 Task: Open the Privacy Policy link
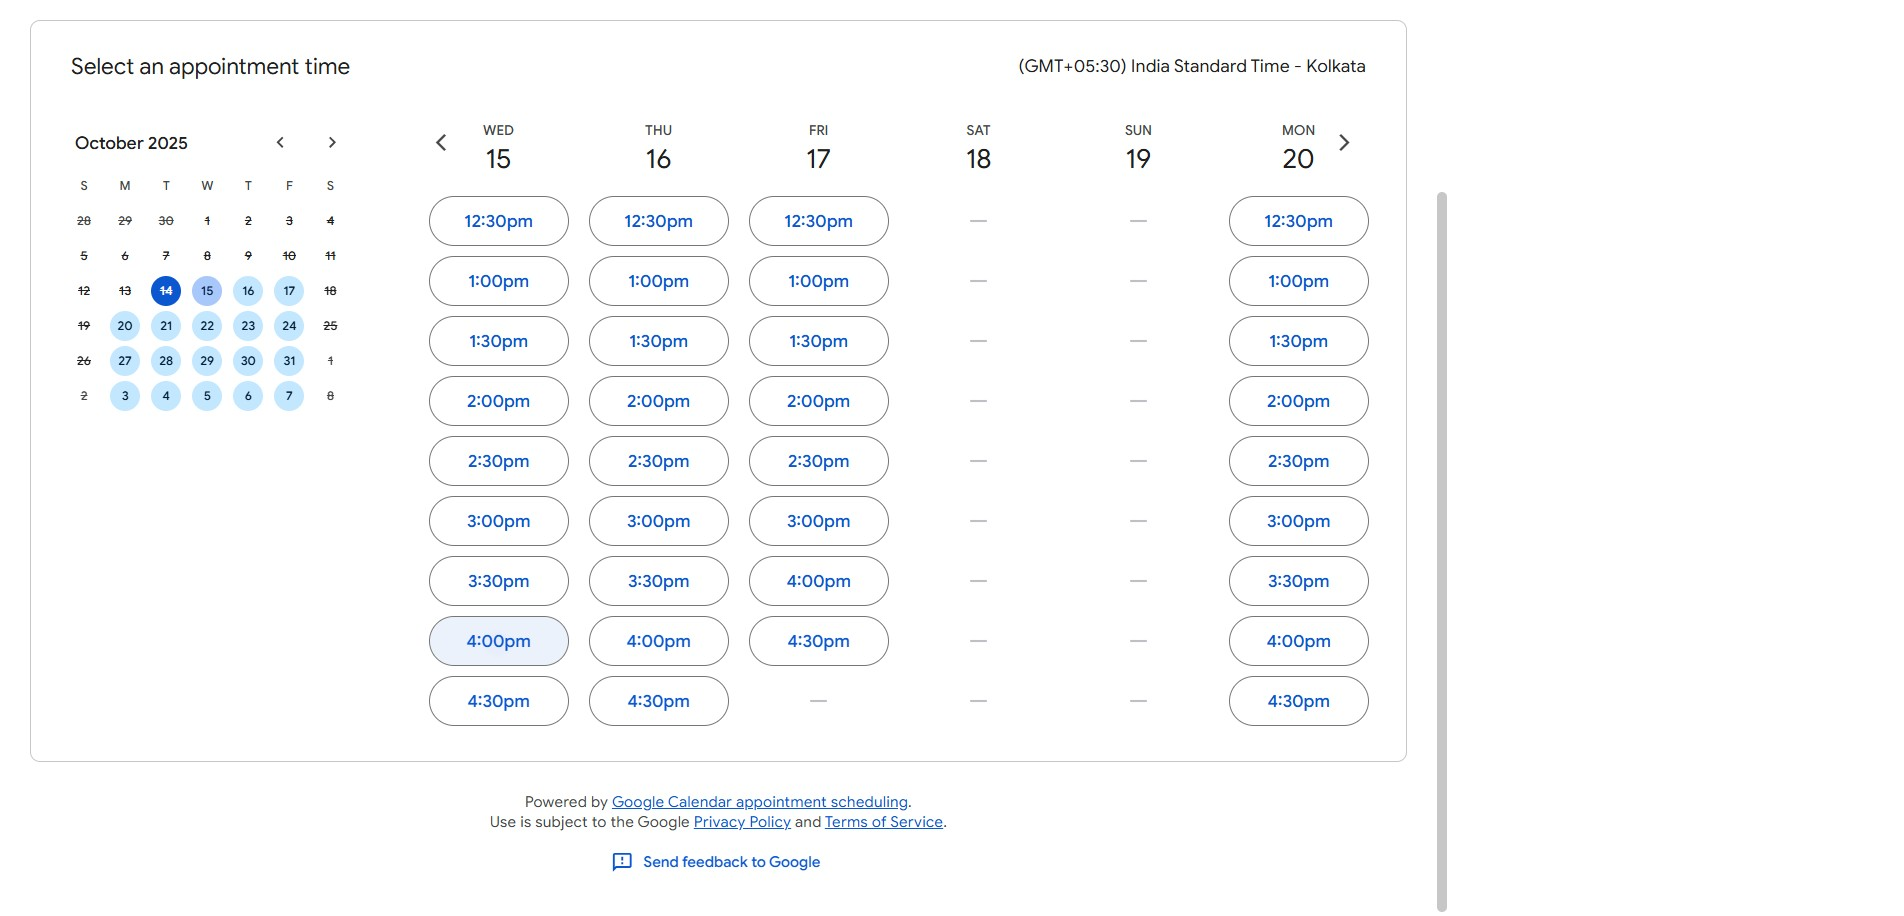tap(742, 822)
